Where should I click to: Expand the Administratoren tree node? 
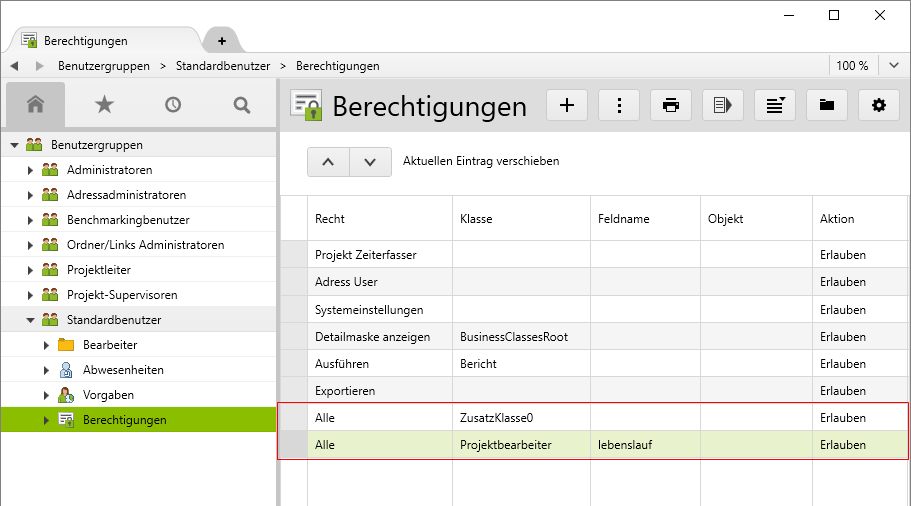(30, 170)
